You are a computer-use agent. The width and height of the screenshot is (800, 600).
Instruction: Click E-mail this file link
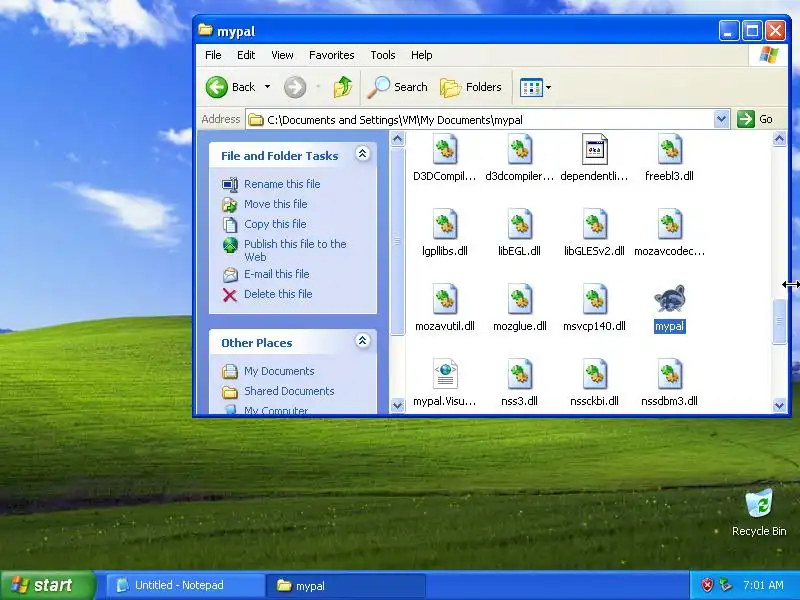click(x=277, y=274)
